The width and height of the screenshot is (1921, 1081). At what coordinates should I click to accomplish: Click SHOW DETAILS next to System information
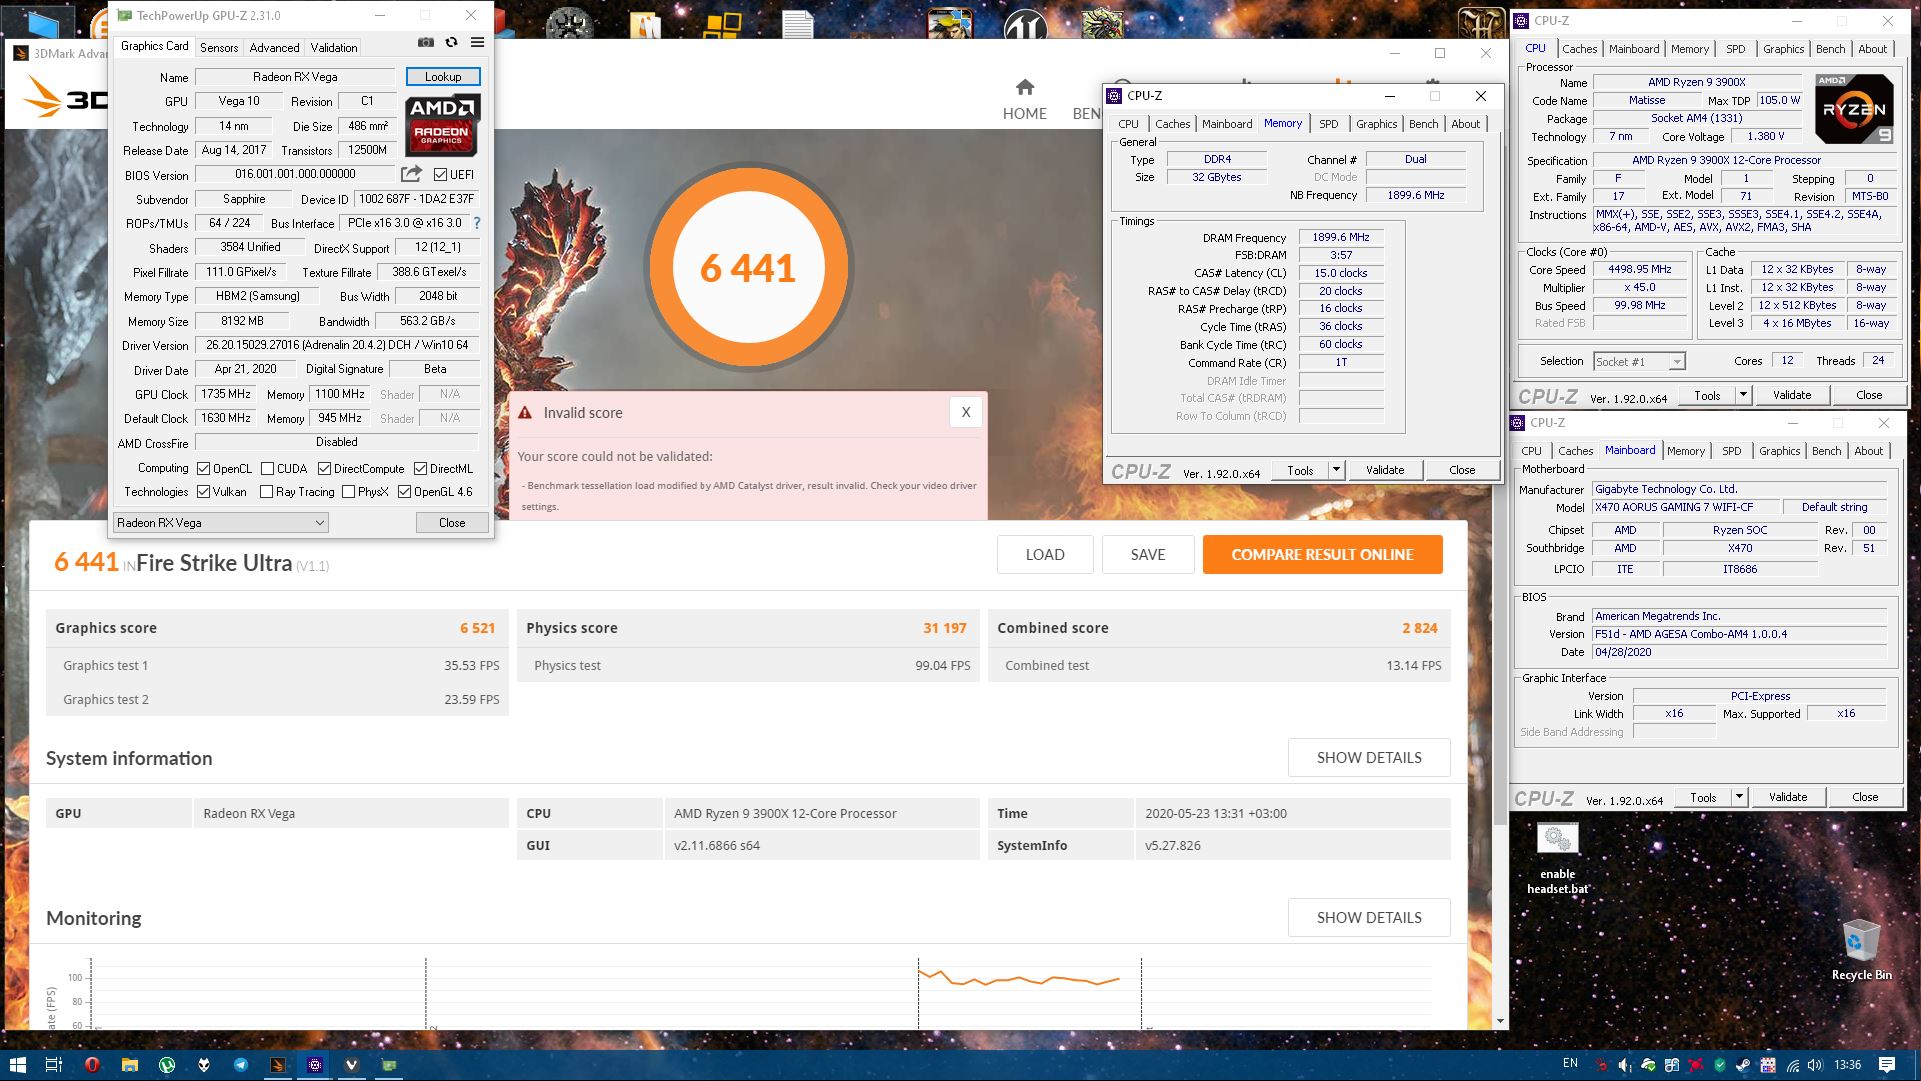click(x=1369, y=757)
